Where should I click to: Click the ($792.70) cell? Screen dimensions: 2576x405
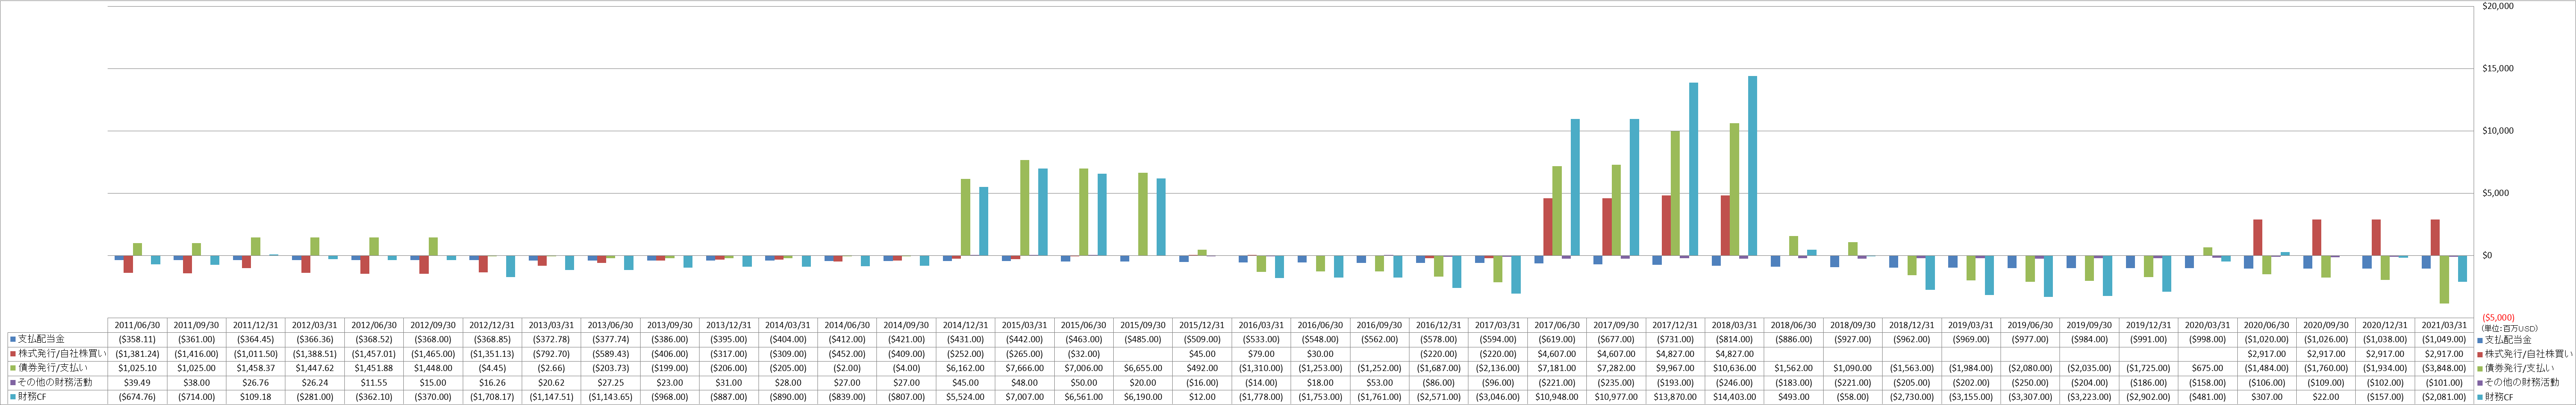(551, 354)
